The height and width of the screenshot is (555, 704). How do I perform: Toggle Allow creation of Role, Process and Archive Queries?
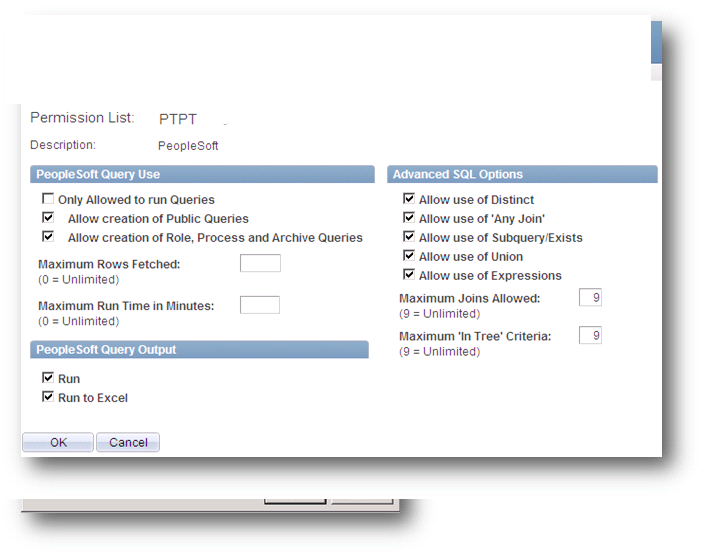(x=48, y=237)
